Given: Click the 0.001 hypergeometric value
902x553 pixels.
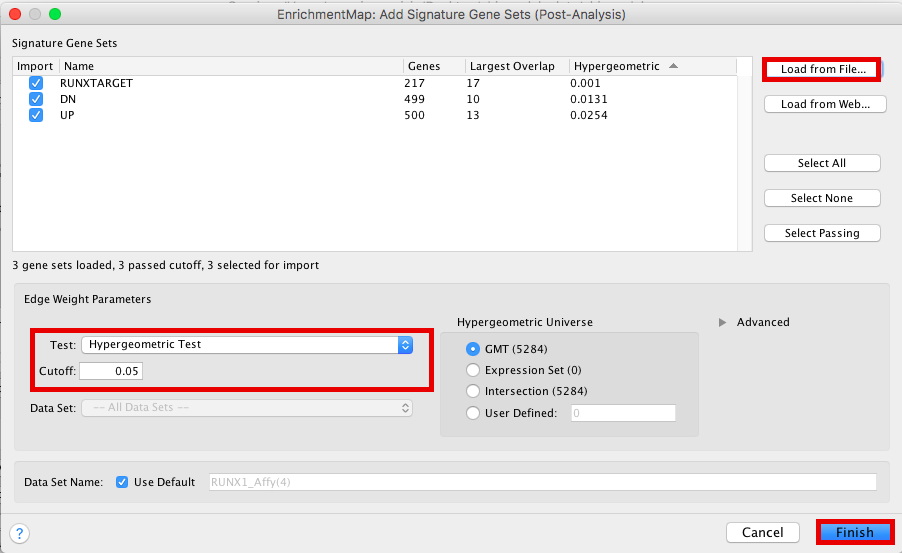Looking at the screenshot, I should coord(585,83).
